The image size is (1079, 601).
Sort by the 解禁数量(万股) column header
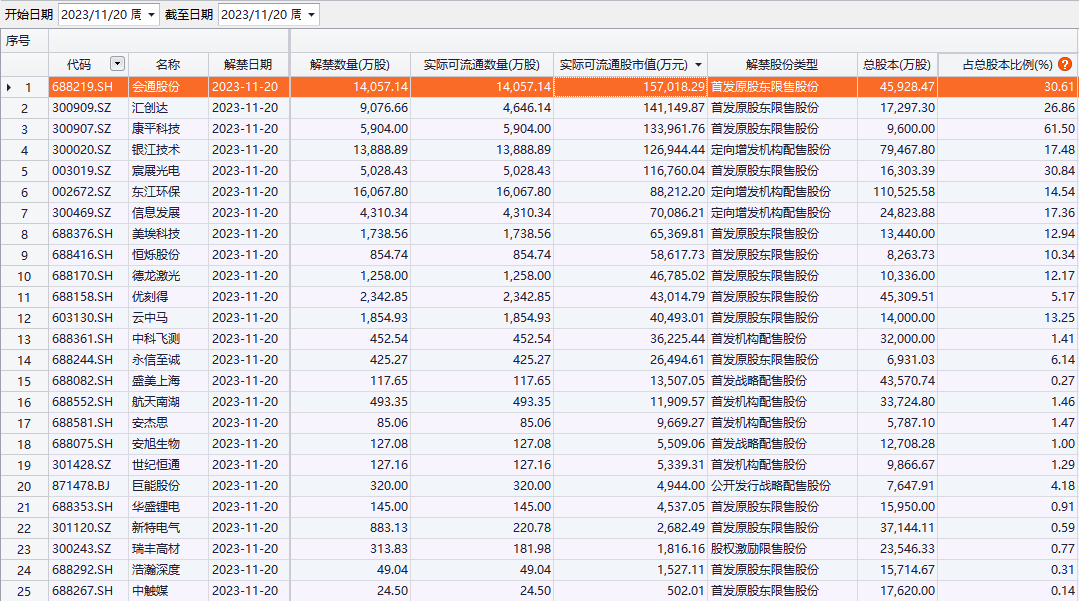[349, 64]
